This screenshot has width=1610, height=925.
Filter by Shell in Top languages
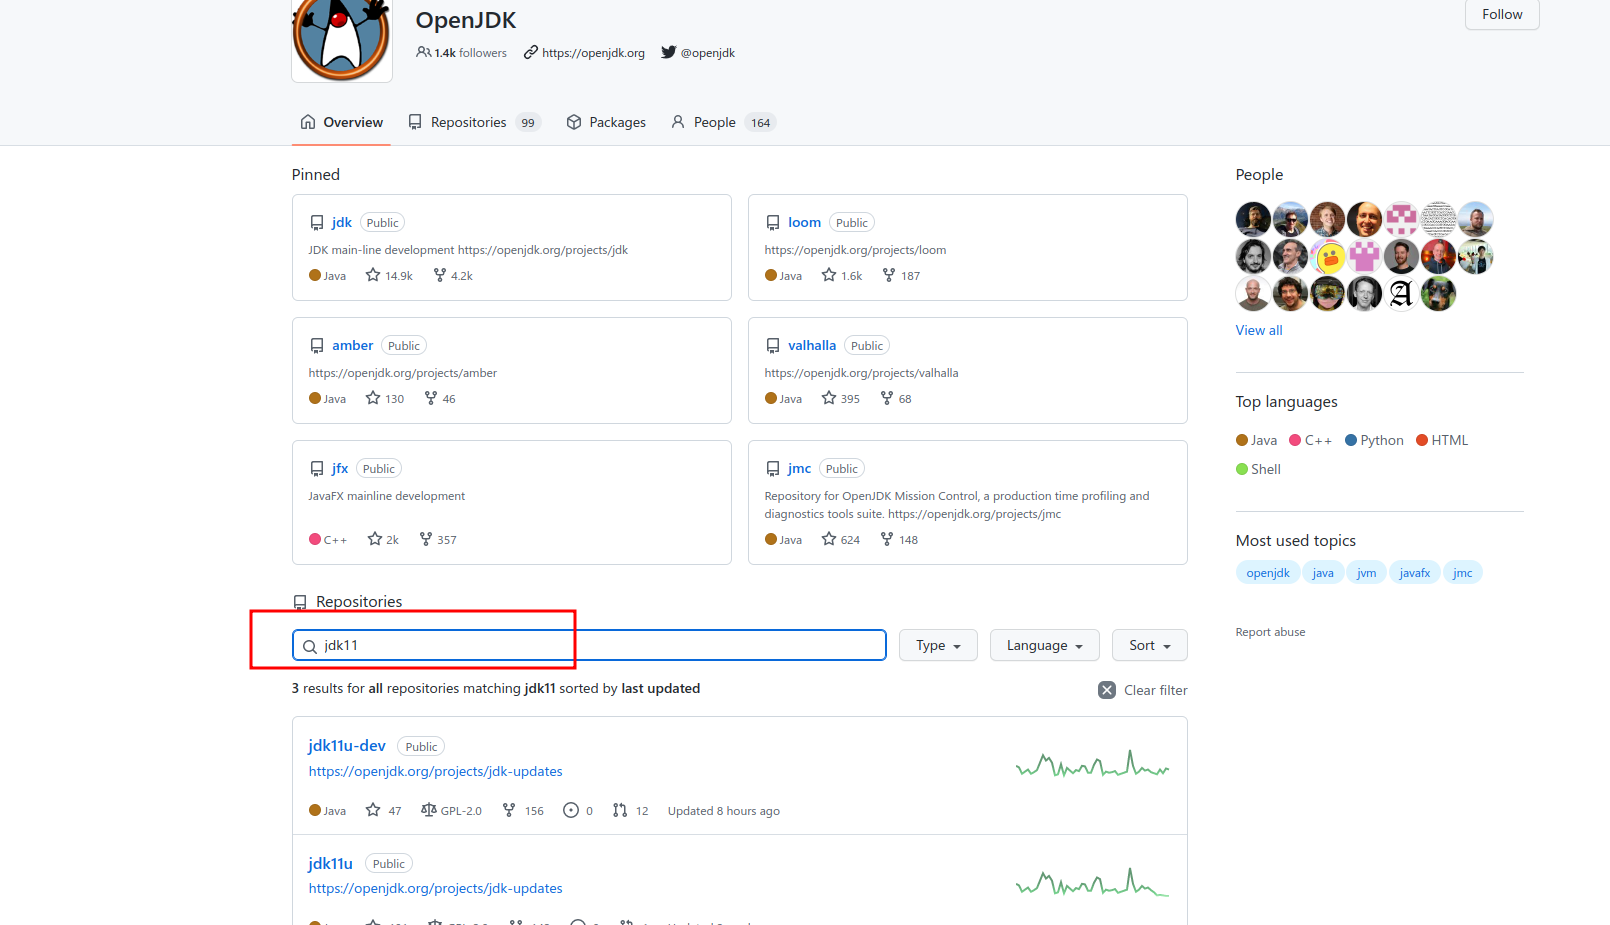click(1258, 470)
